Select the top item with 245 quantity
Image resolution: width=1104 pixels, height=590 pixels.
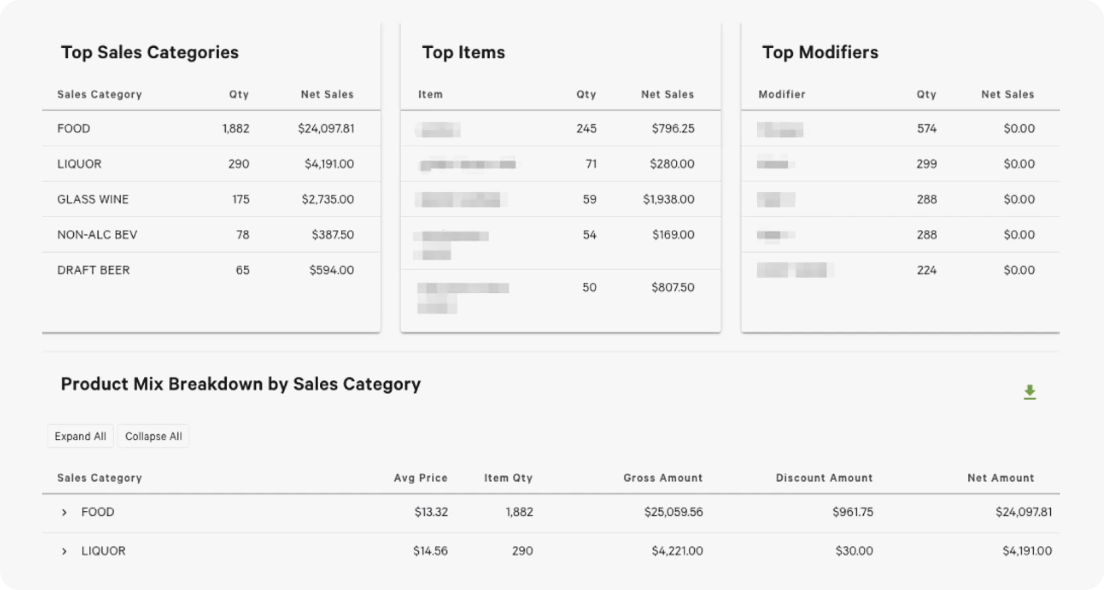tap(560, 129)
